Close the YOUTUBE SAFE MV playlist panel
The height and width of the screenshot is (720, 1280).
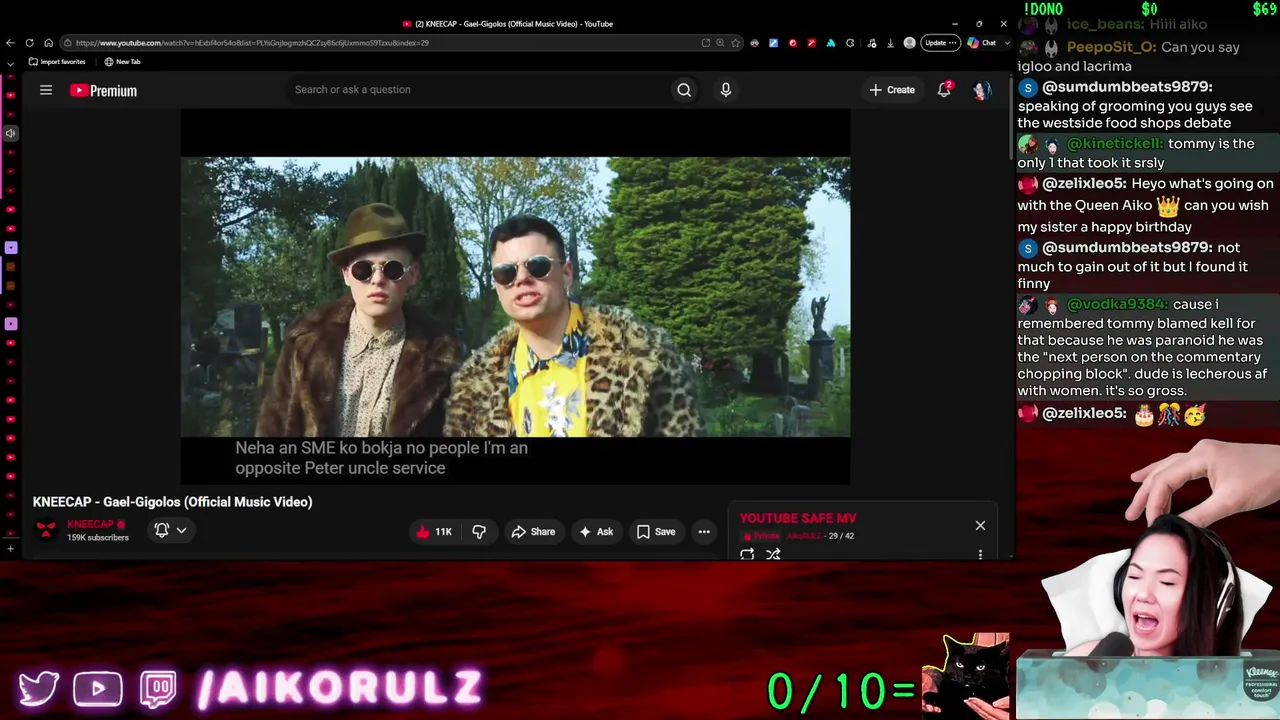click(980, 525)
